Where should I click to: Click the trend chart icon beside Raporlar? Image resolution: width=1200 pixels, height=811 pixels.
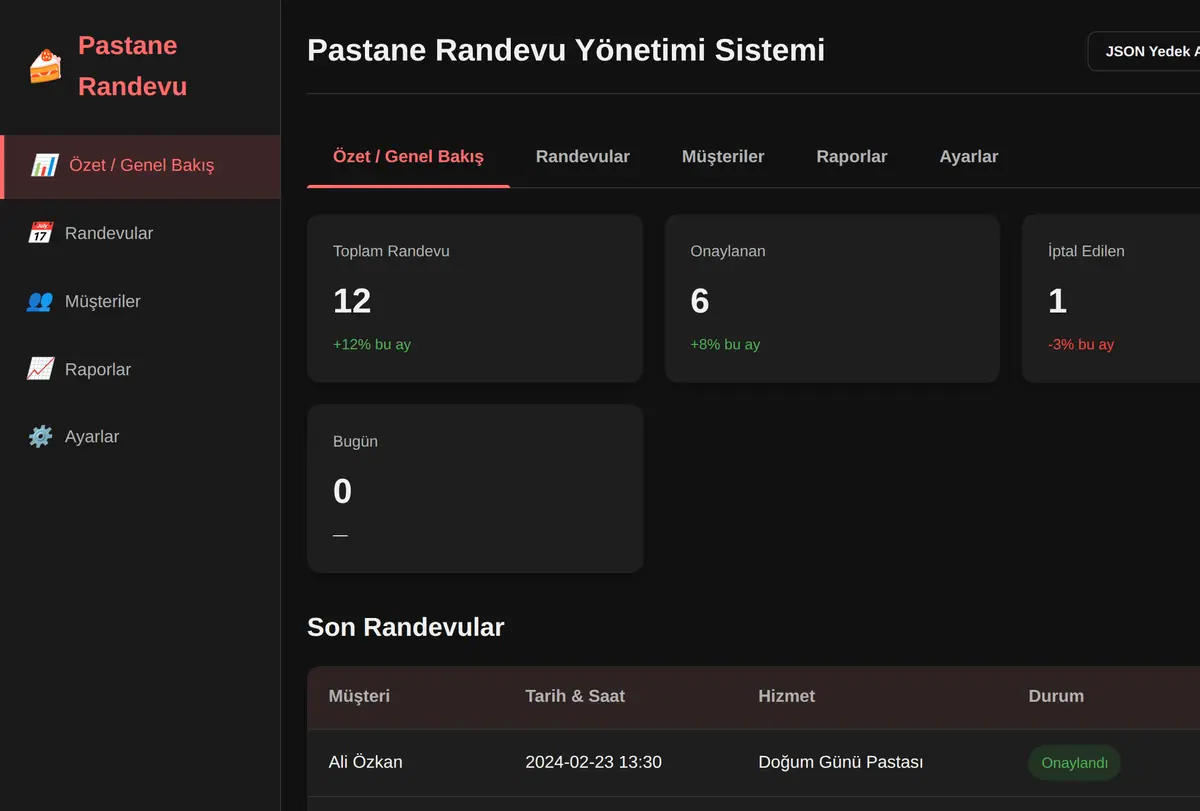[x=40, y=369]
